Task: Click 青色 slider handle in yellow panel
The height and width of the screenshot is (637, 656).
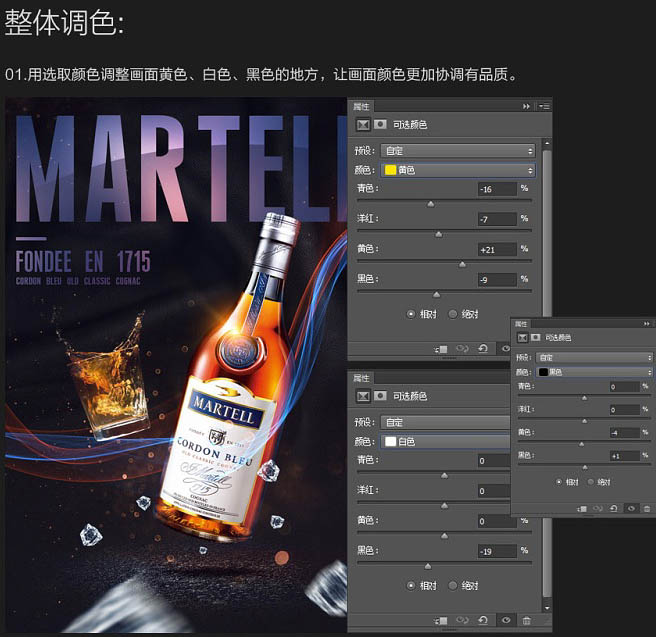Action: (430, 205)
